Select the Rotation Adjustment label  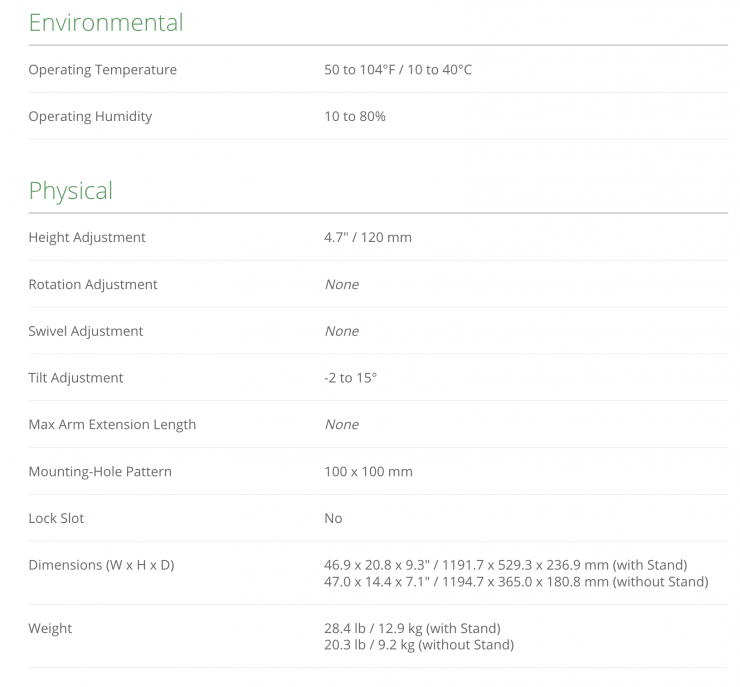tap(93, 285)
